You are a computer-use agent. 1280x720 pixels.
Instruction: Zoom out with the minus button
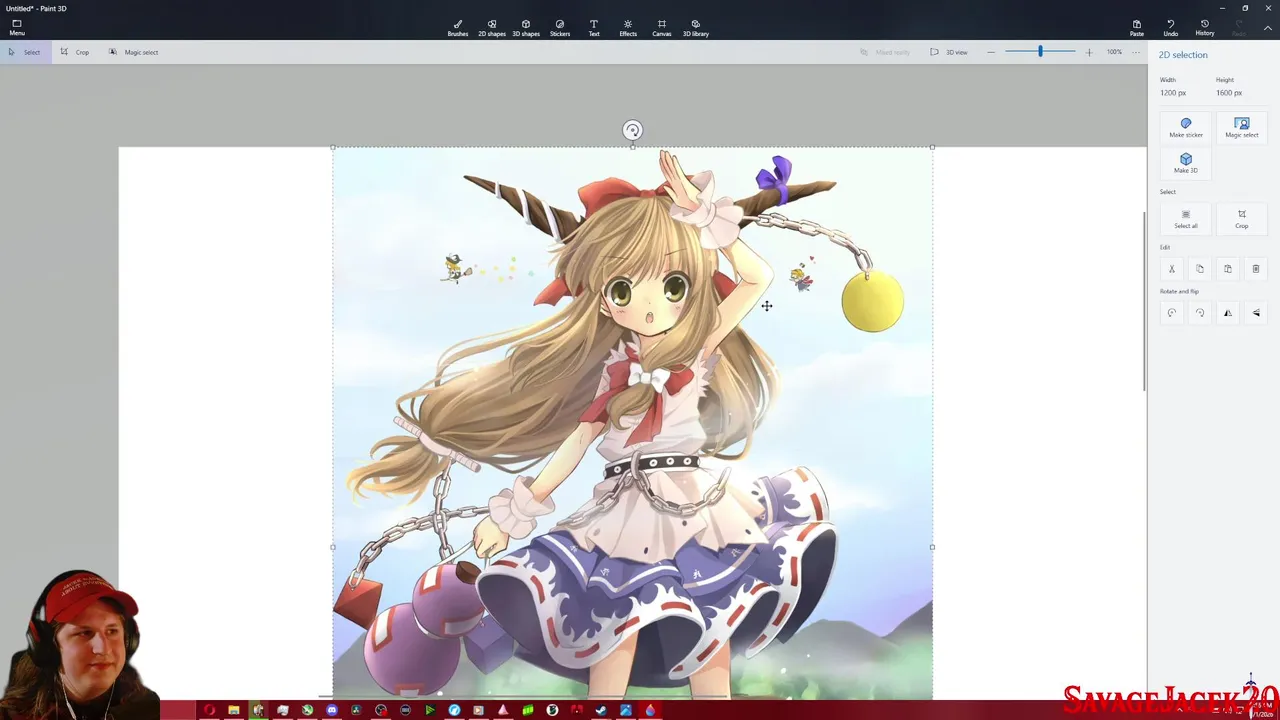pos(991,52)
